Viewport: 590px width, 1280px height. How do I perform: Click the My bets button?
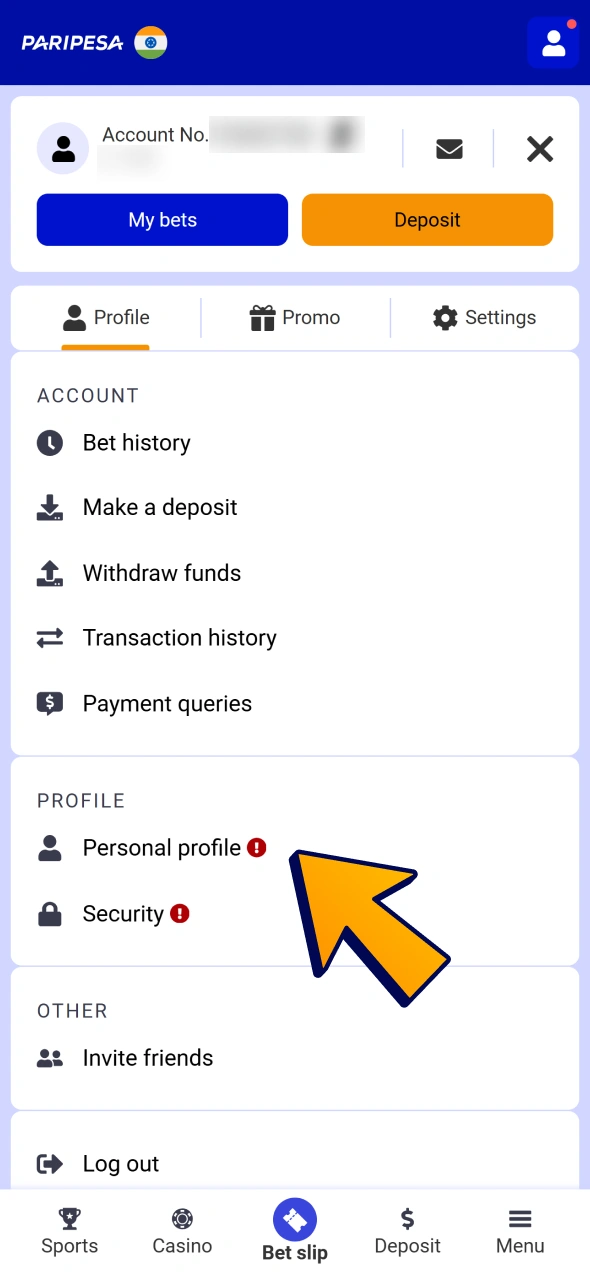tap(162, 220)
